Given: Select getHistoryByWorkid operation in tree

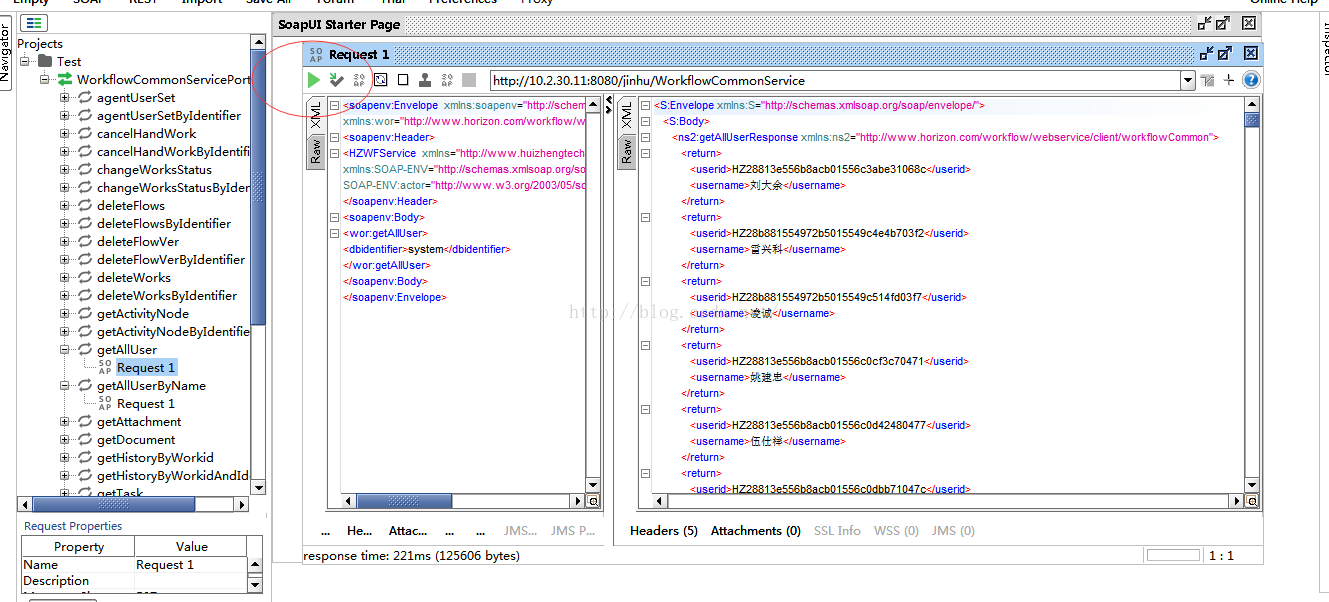Looking at the screenshot, I should [x=155, y=457].
